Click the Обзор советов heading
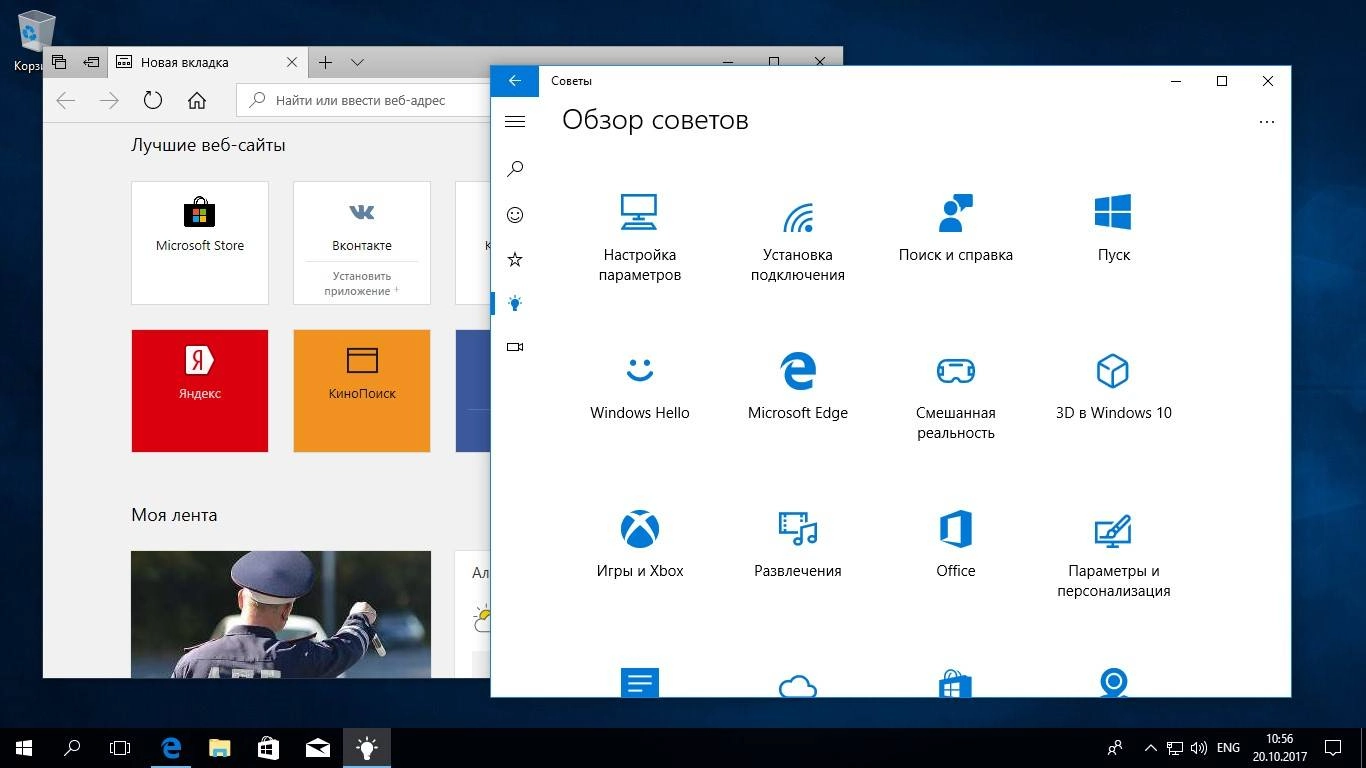 [655, 120]
